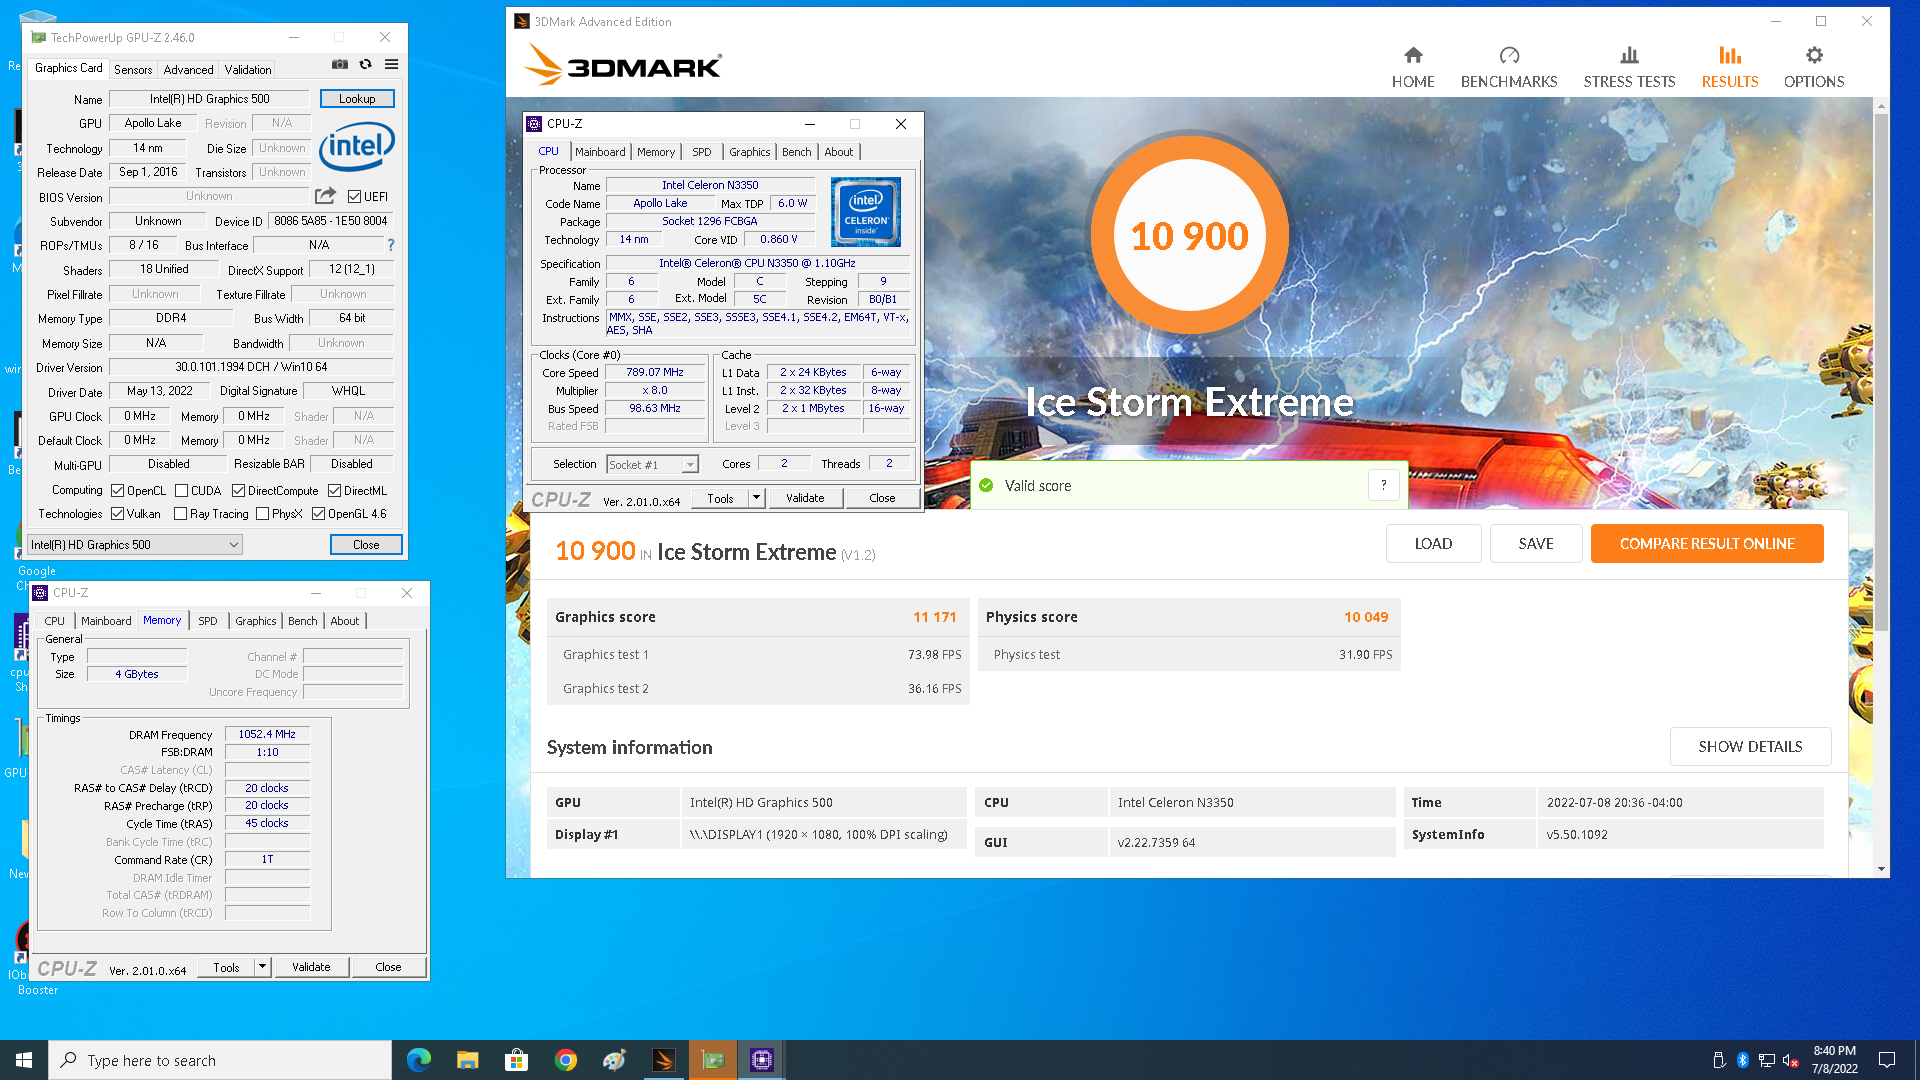The image size is (1920, 1080).
Task: Open the RESULTS section in 3DMark
Action: (1729, 67)
